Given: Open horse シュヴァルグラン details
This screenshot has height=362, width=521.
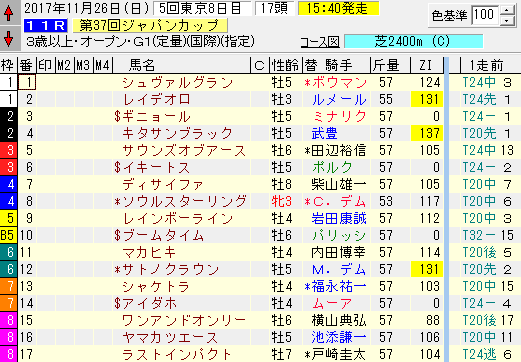Looking at the screenshot, I should pos(177,83).
